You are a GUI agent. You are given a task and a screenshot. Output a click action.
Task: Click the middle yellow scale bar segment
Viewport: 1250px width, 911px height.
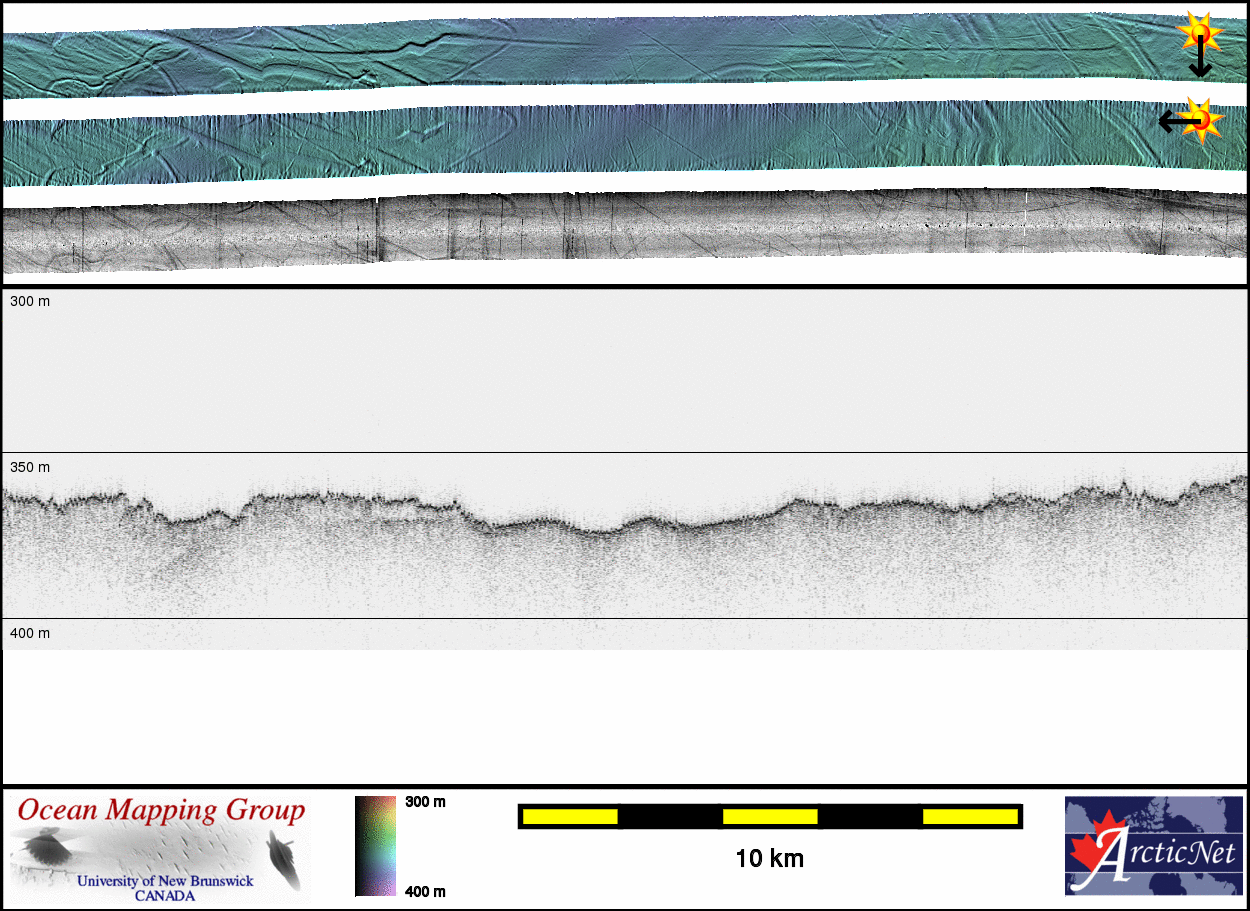(x=769, y=817)
